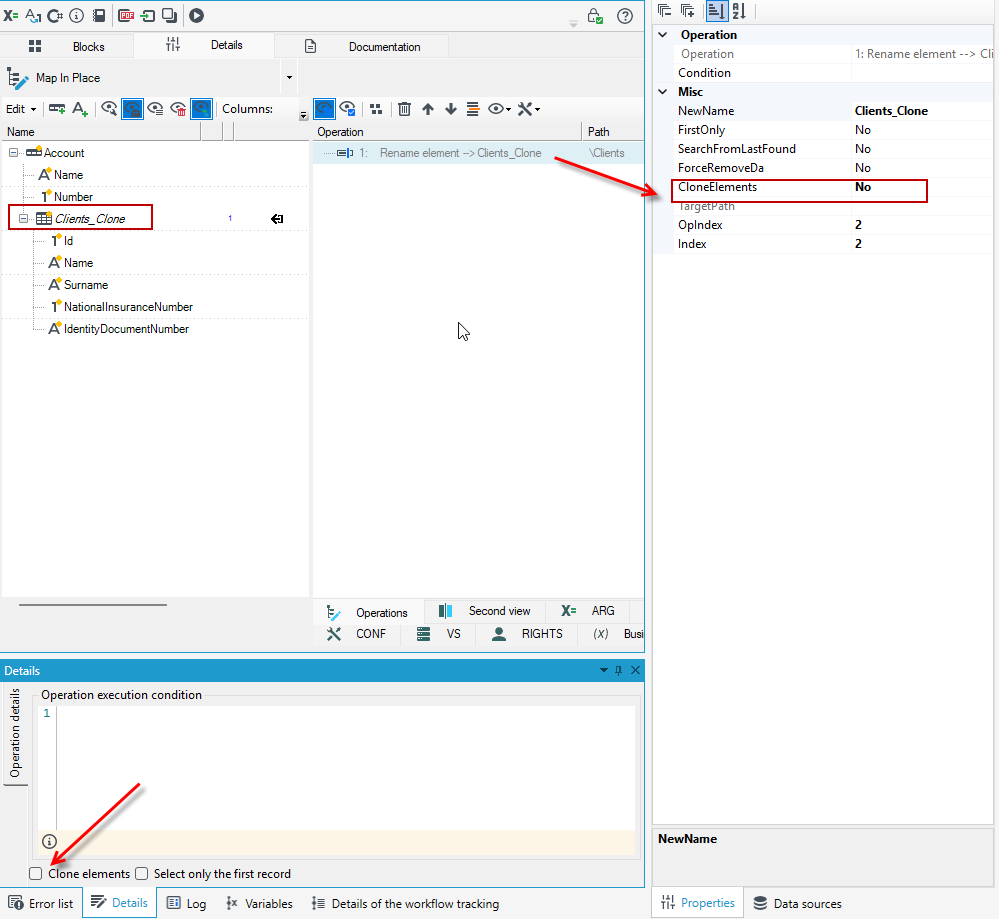Select the Rename element operation row
This screenshot has width=999, height=919.
coord(478,153)
